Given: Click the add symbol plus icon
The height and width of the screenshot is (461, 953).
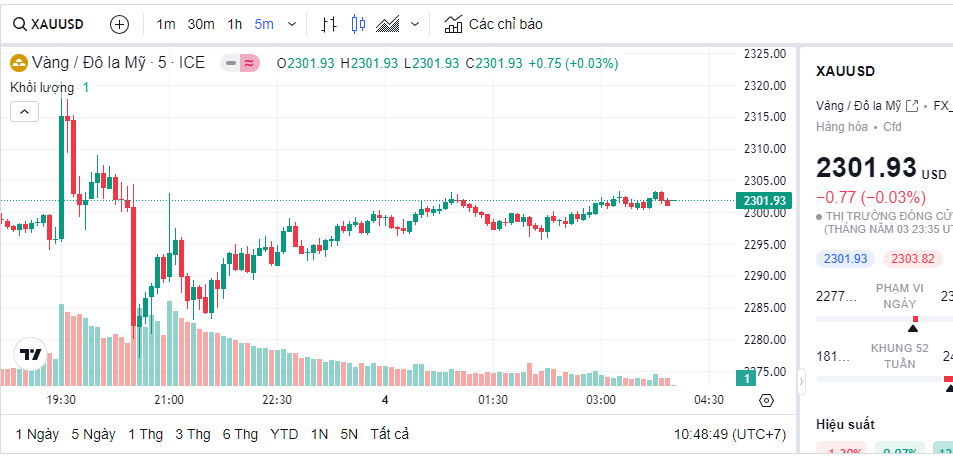Looking at the screenshot, I should [x=119, y=24].
